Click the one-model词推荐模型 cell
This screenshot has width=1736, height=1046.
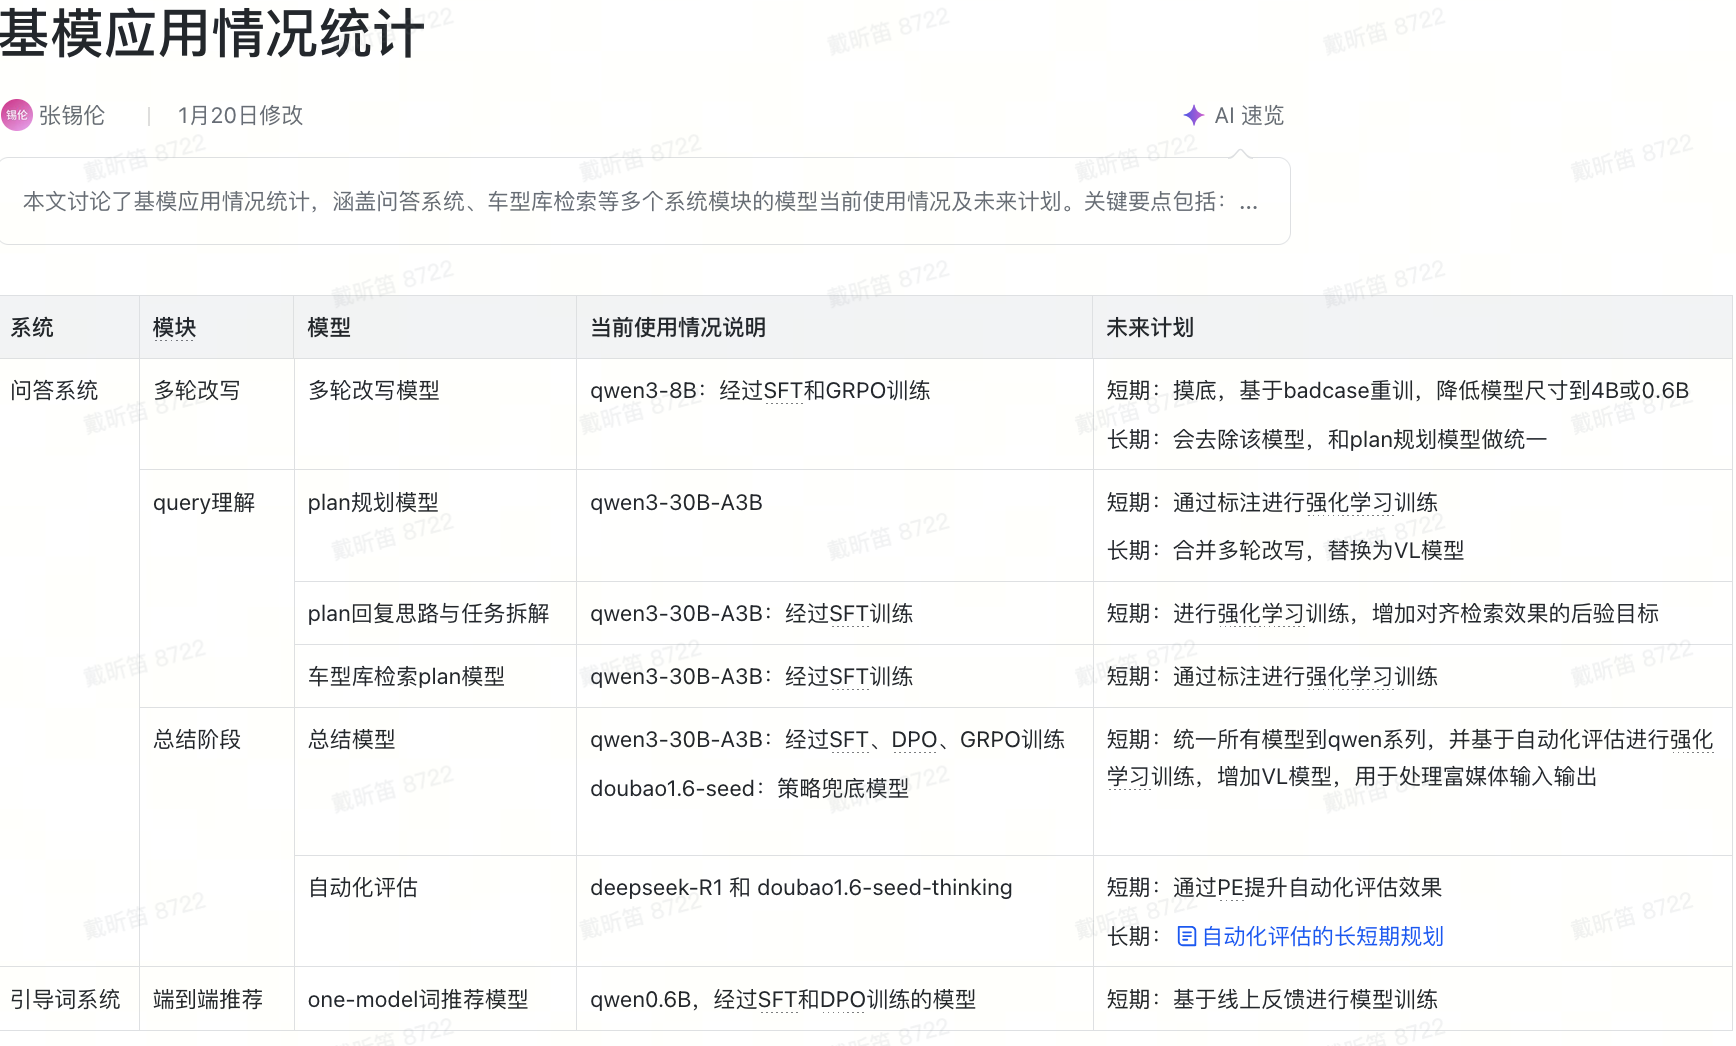pyautogui.click(x=417, y=1000)
